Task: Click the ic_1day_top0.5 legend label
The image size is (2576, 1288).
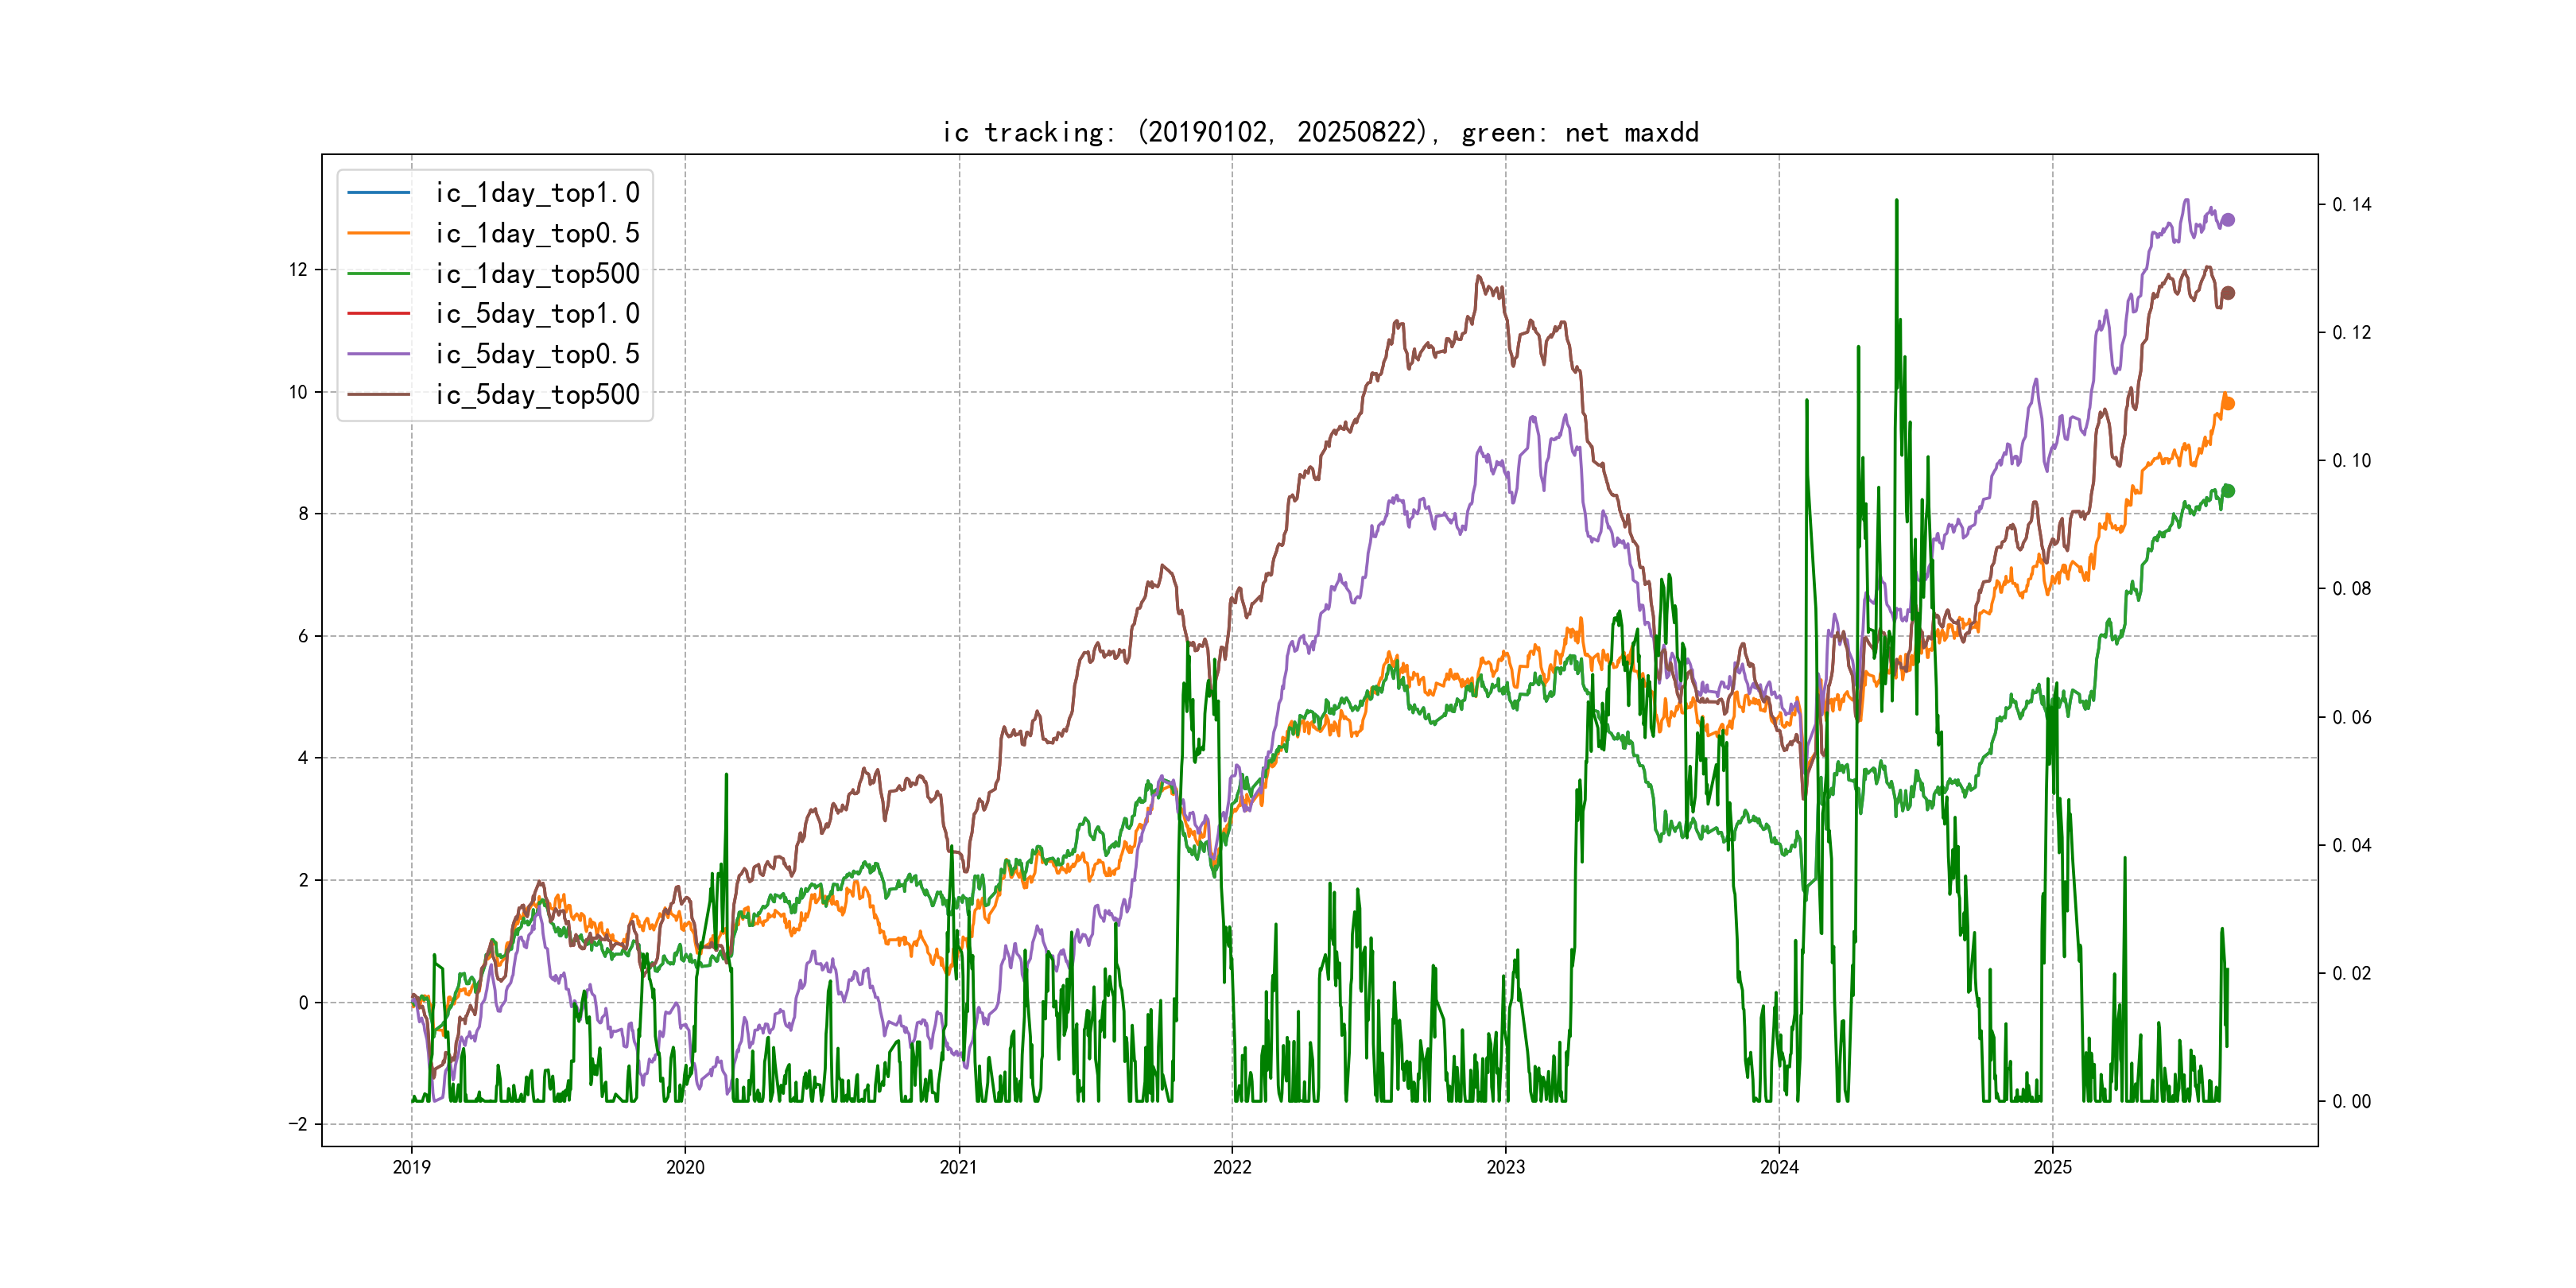Action: [537, 233]
